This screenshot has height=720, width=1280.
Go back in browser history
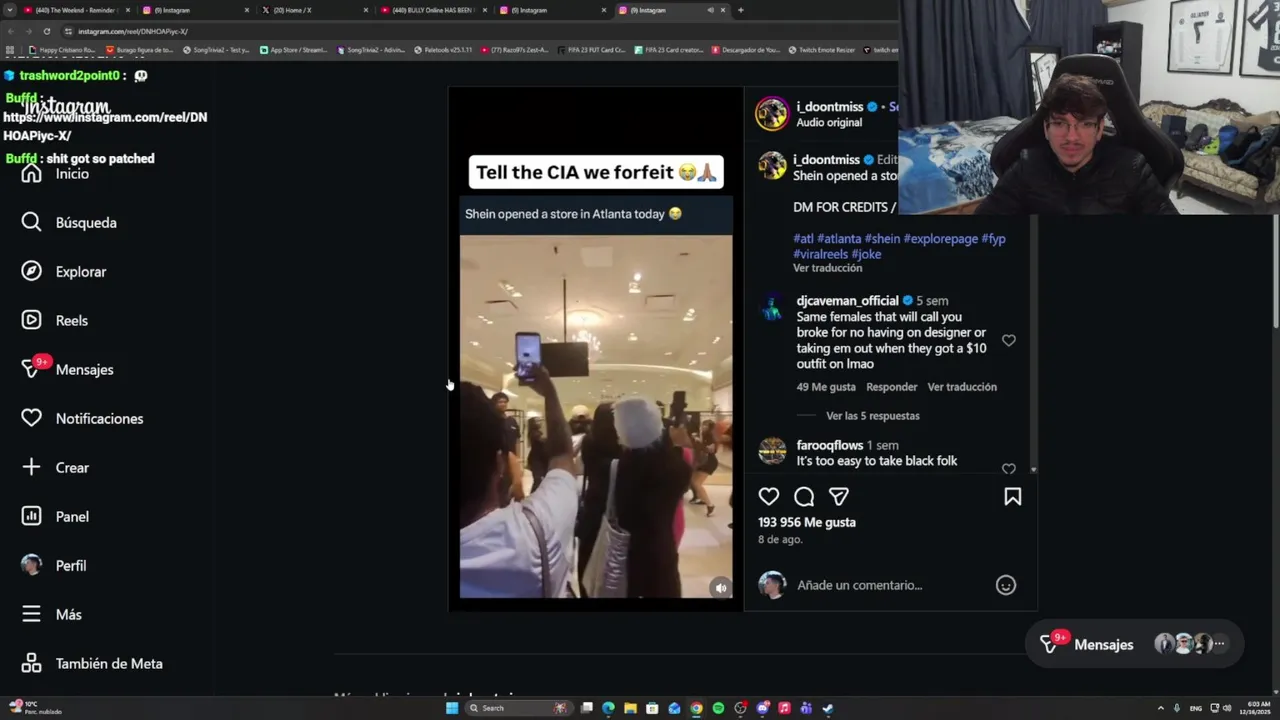point(10,31)
